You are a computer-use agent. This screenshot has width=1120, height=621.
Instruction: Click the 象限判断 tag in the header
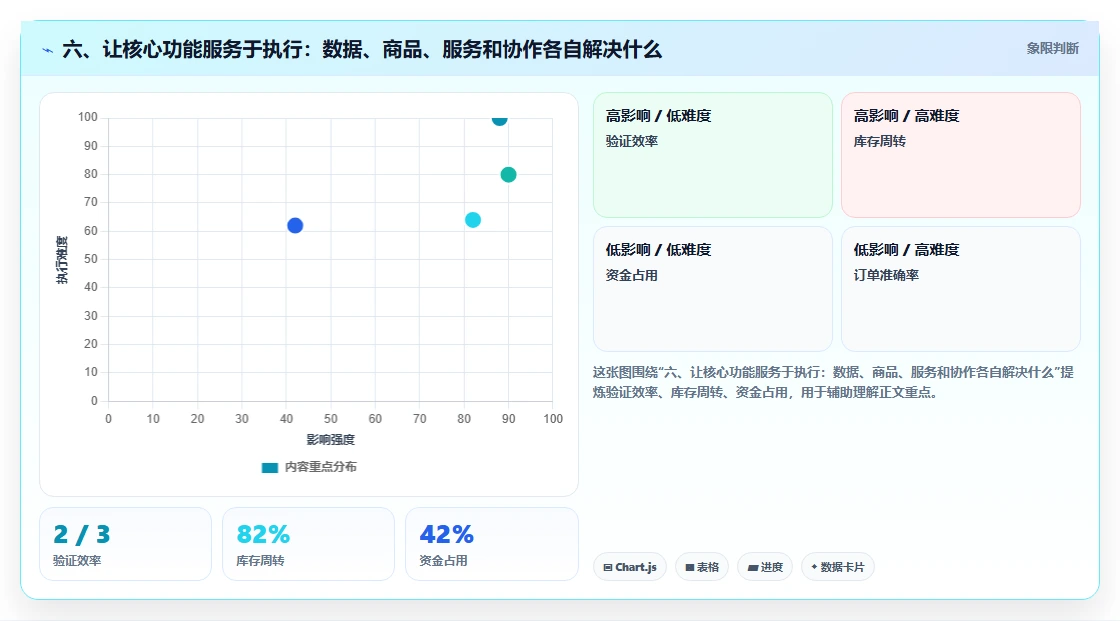[x=1052, y=49]
